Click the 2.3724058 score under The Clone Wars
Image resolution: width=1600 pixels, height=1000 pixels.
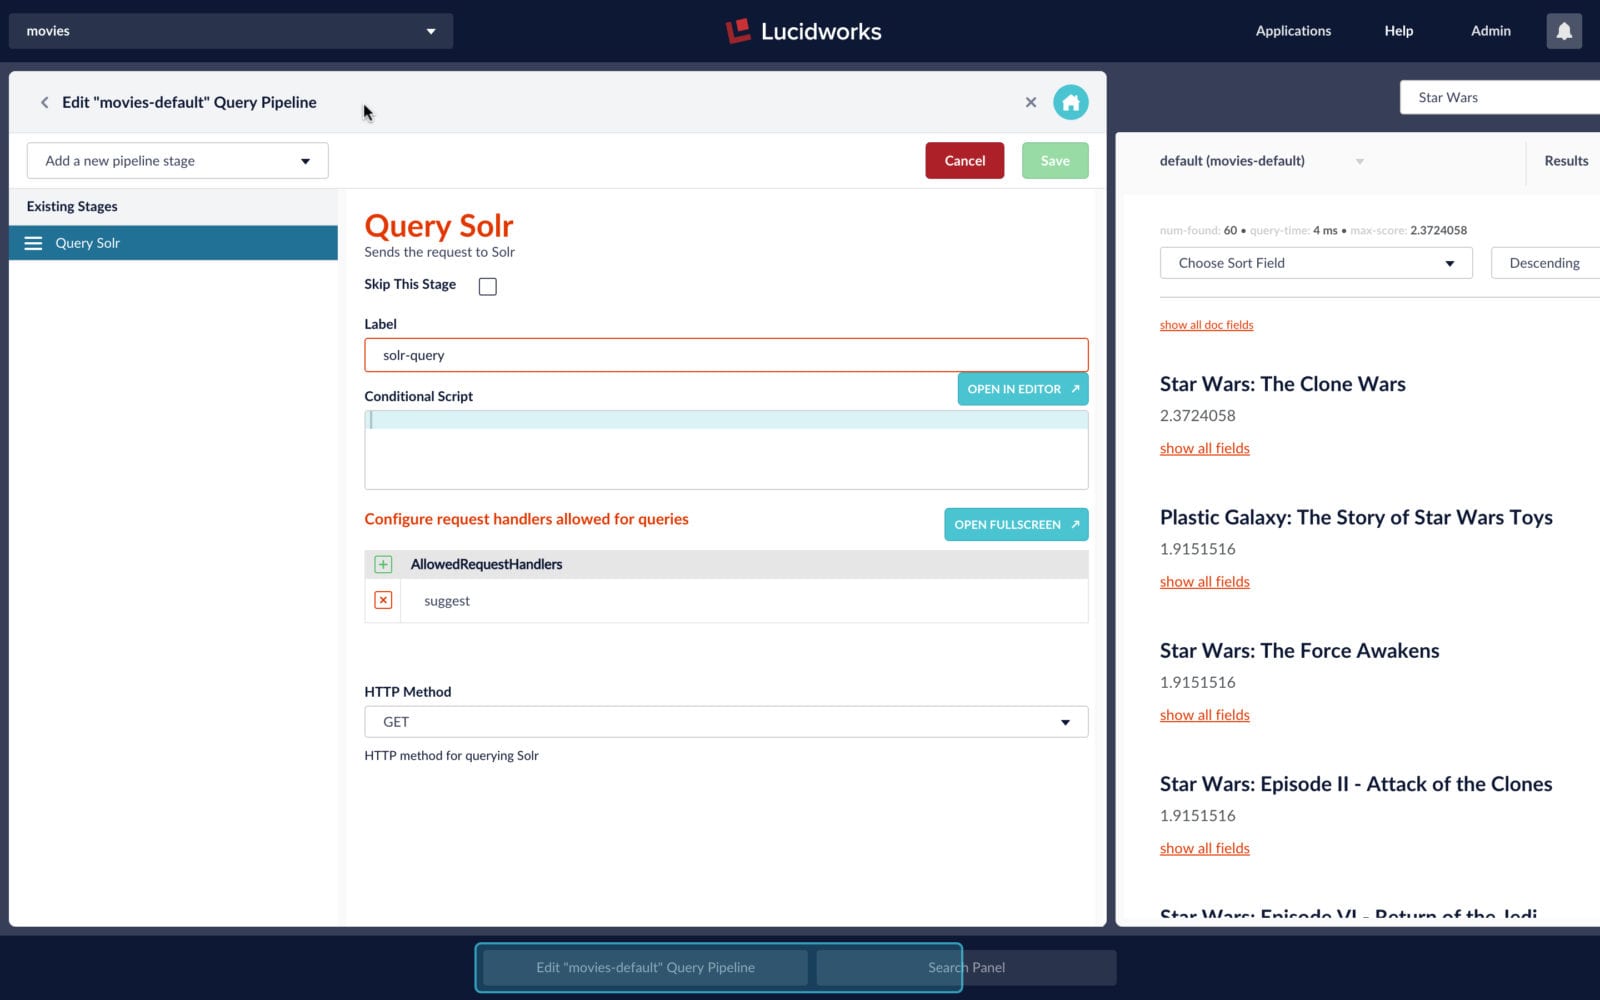1198,415
